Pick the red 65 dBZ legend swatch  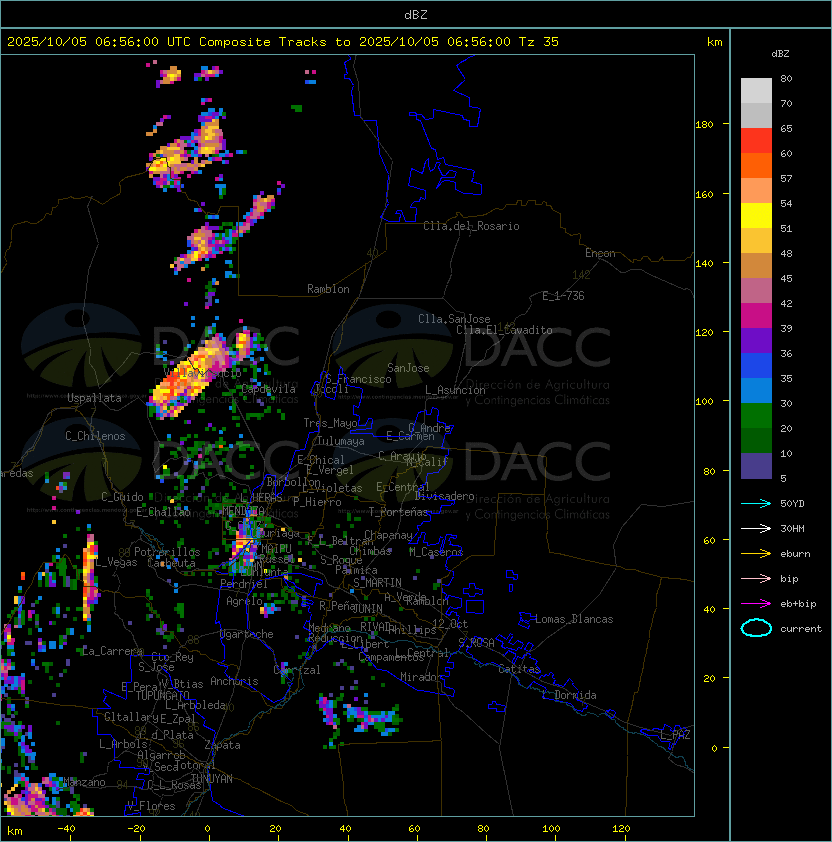click(x=756, y=141)
